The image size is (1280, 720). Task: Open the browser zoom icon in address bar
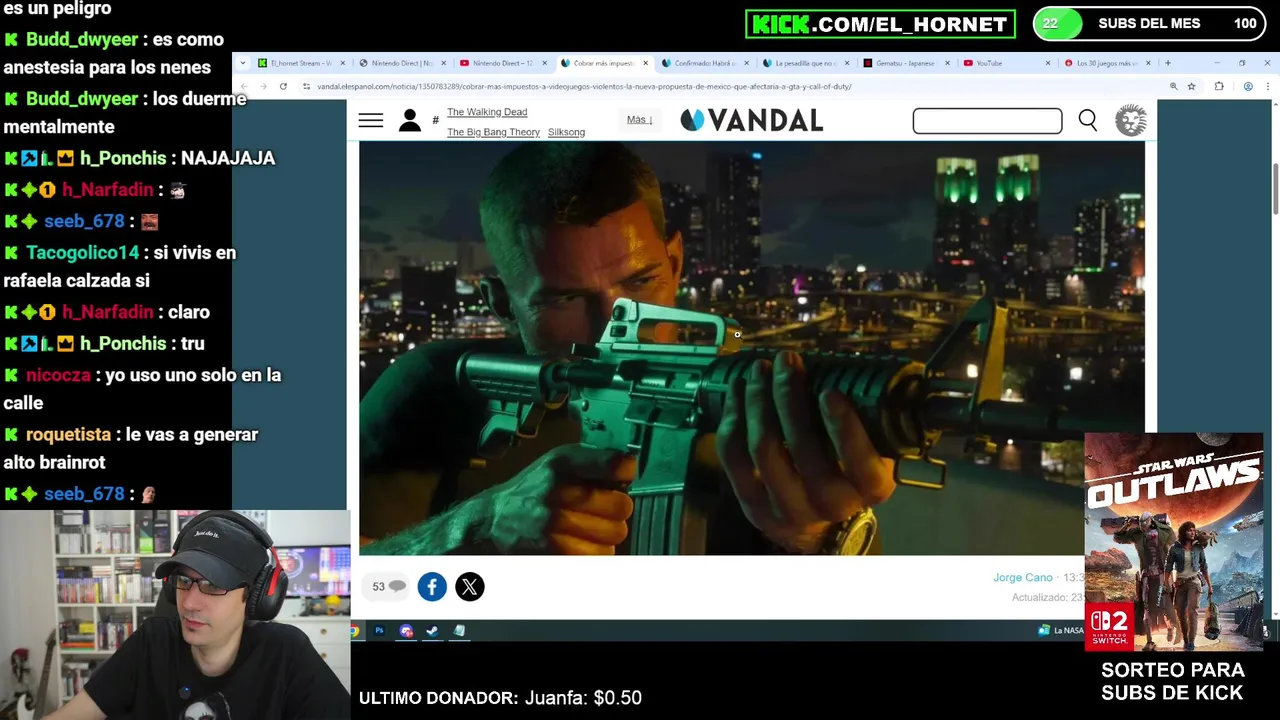(x=1173, y=86)
